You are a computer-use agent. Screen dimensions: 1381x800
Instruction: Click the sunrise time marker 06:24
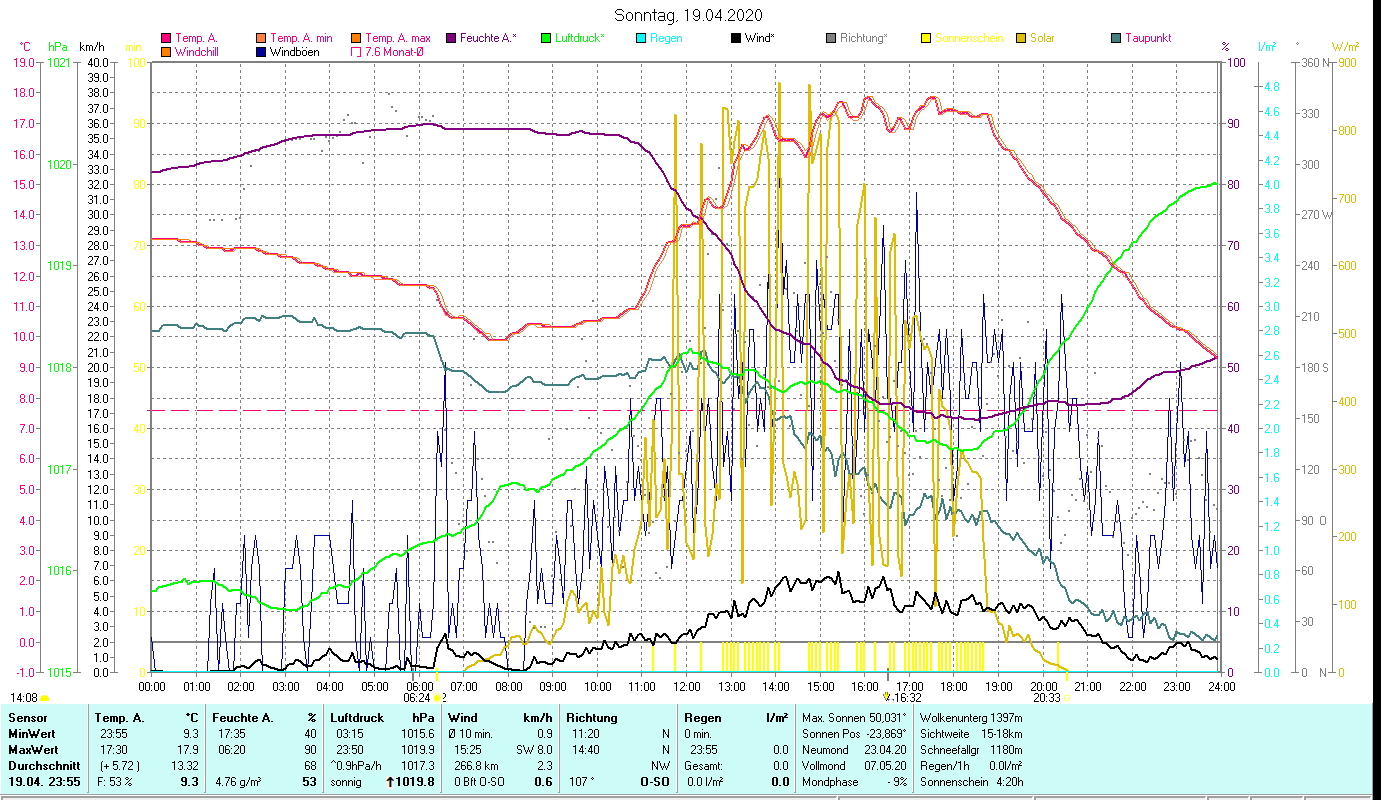(x=417, y=698)
